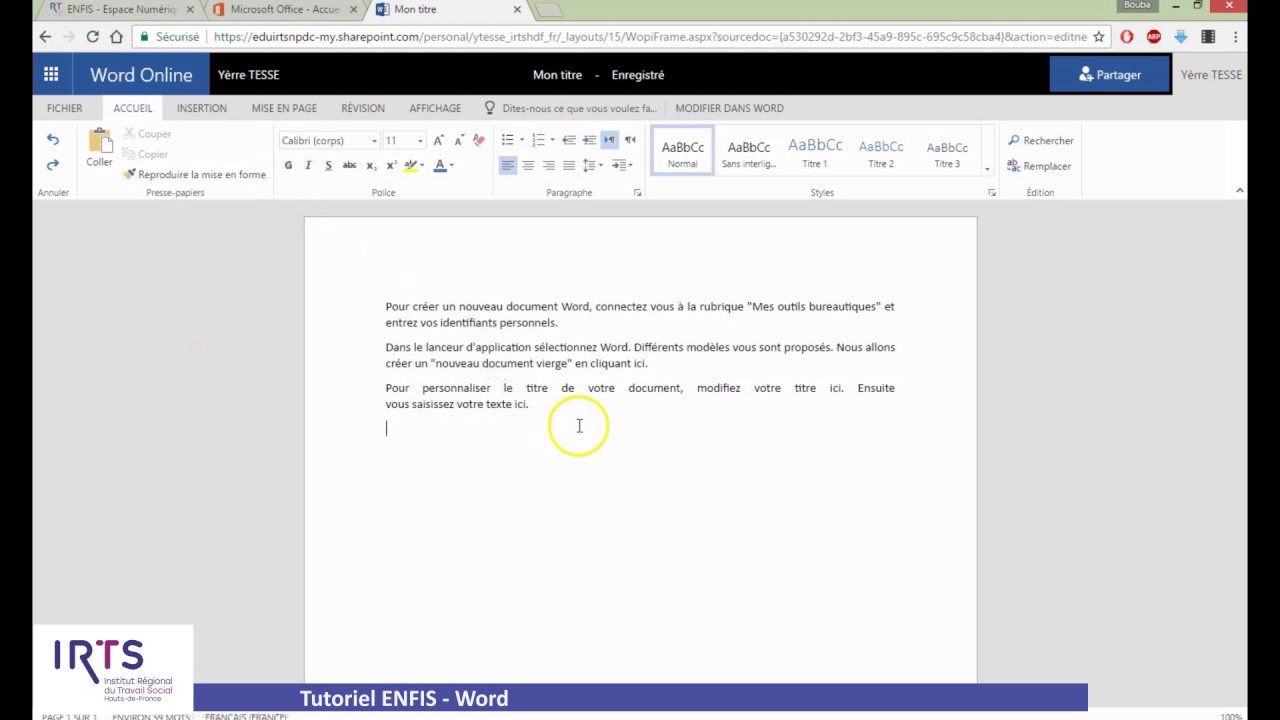
Task: Center the paragraph text
Action: (x=528, y=165)
